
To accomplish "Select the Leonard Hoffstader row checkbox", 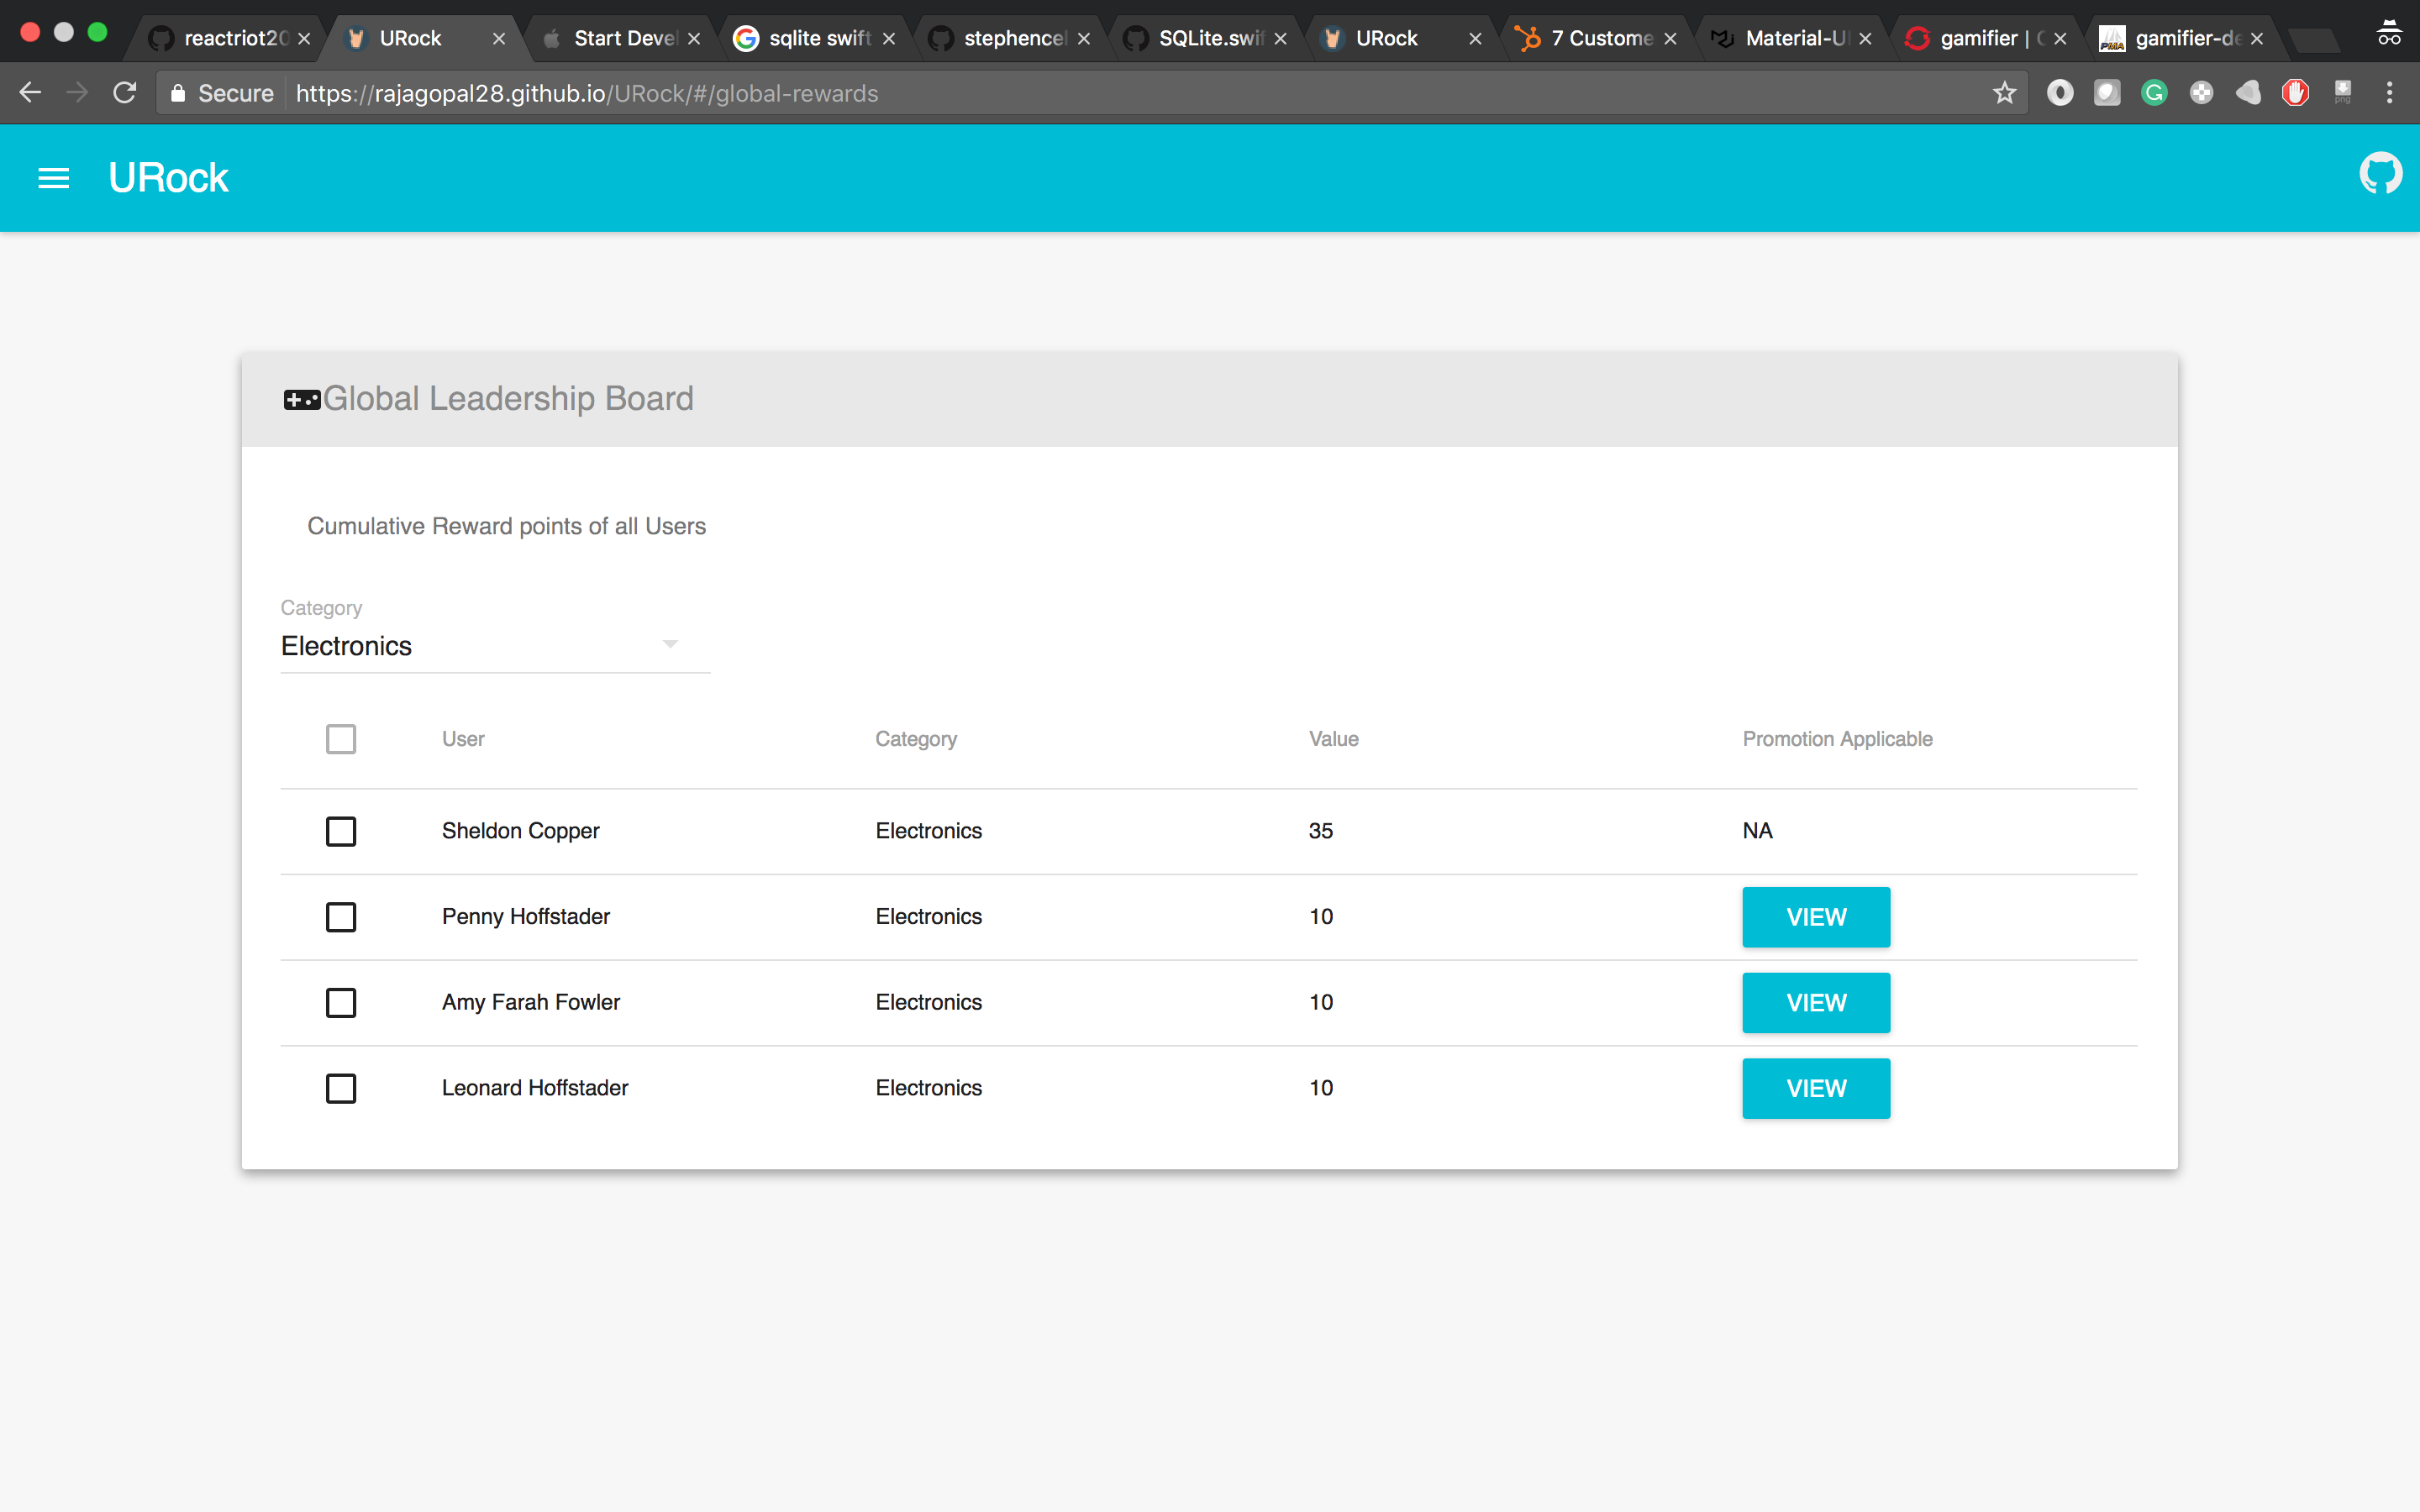I will 341,1088.
